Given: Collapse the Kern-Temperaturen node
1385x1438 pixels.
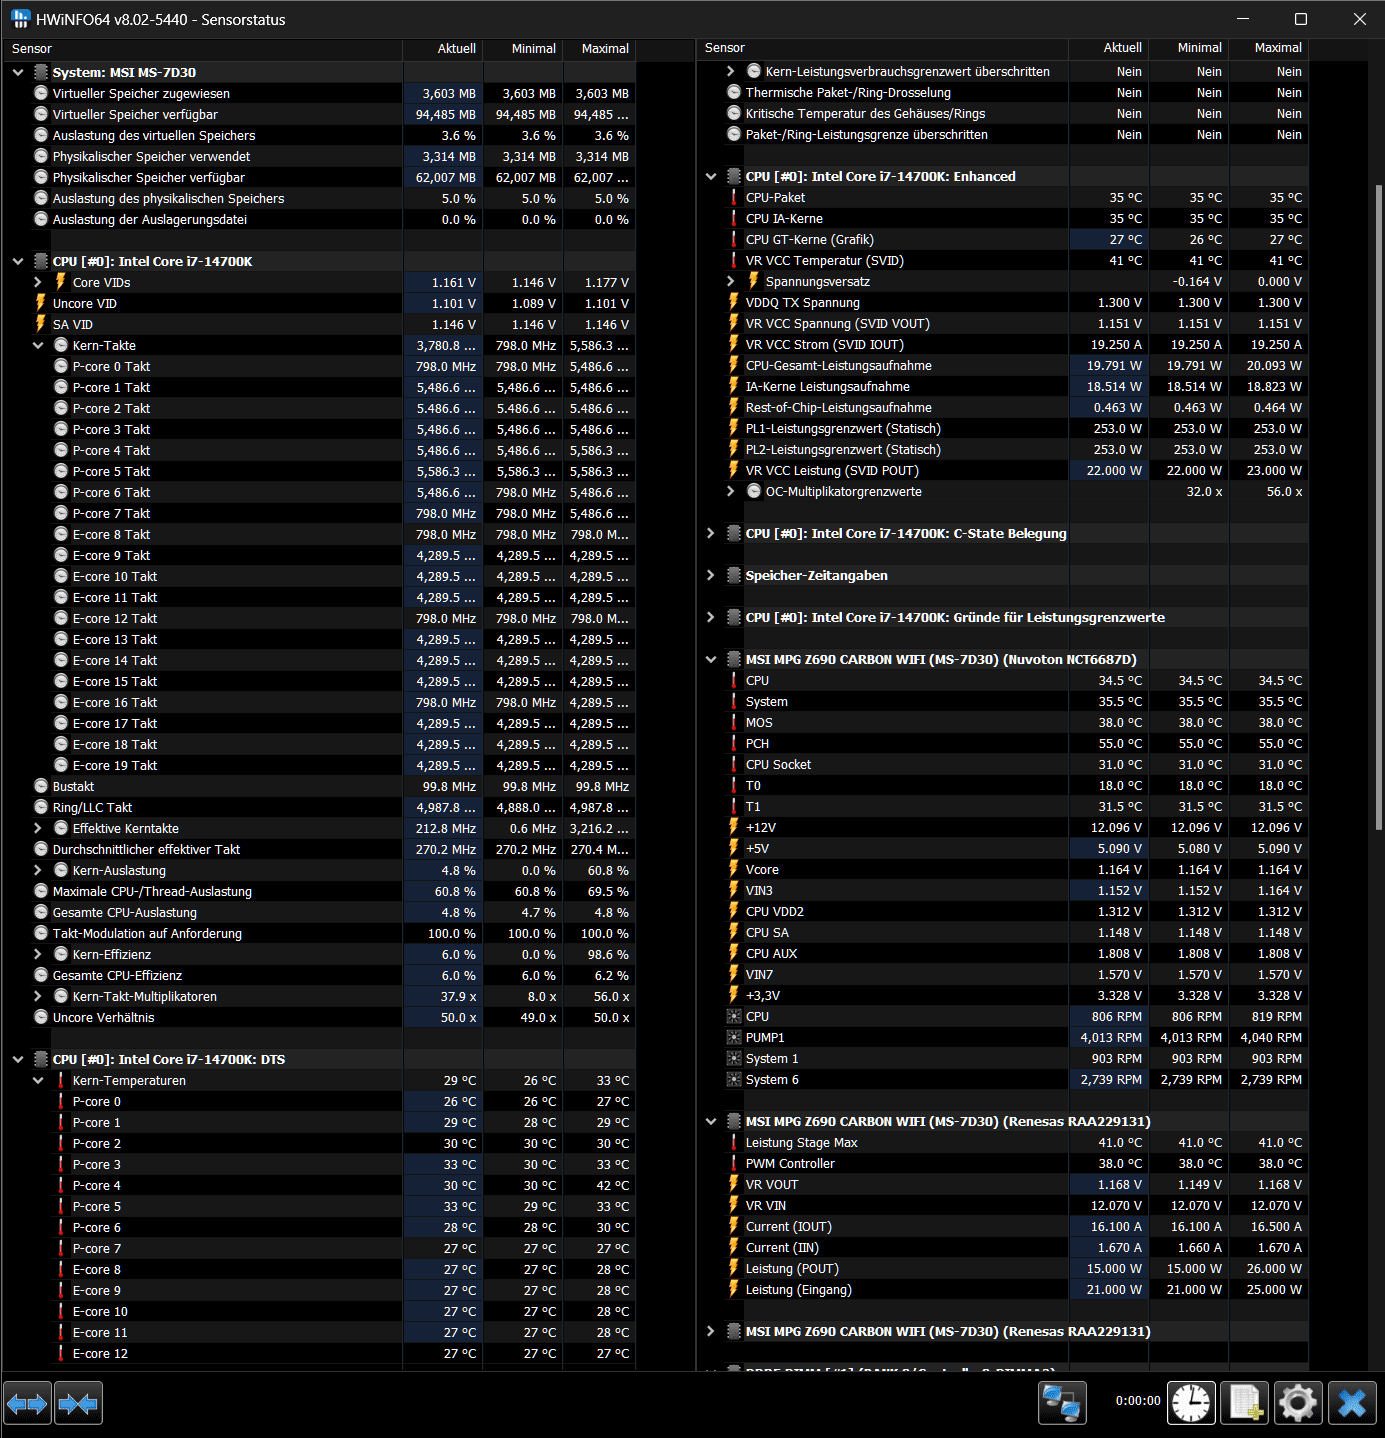Looking at the screenshot, I should click(x=38, y=1080).
